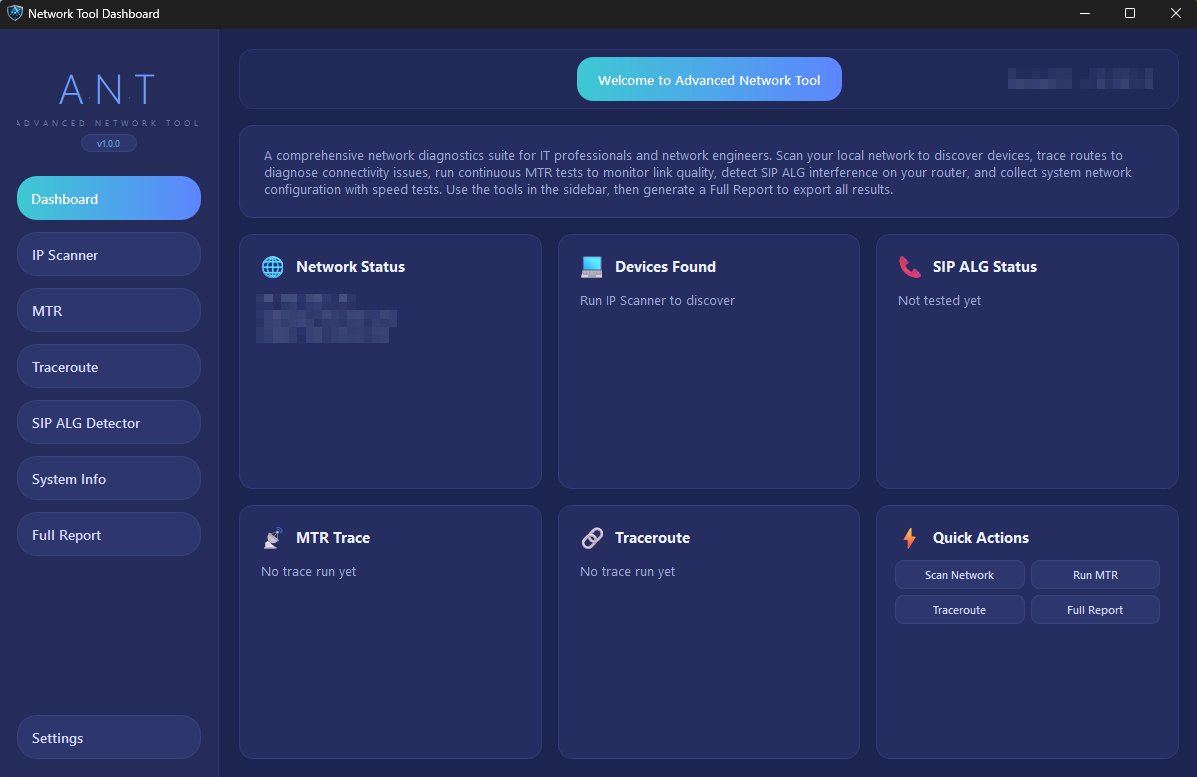This screenshot has width=1197, height=777.
Task: Click the Traceroute chain-link icon
Action: [x=591, y=537]
